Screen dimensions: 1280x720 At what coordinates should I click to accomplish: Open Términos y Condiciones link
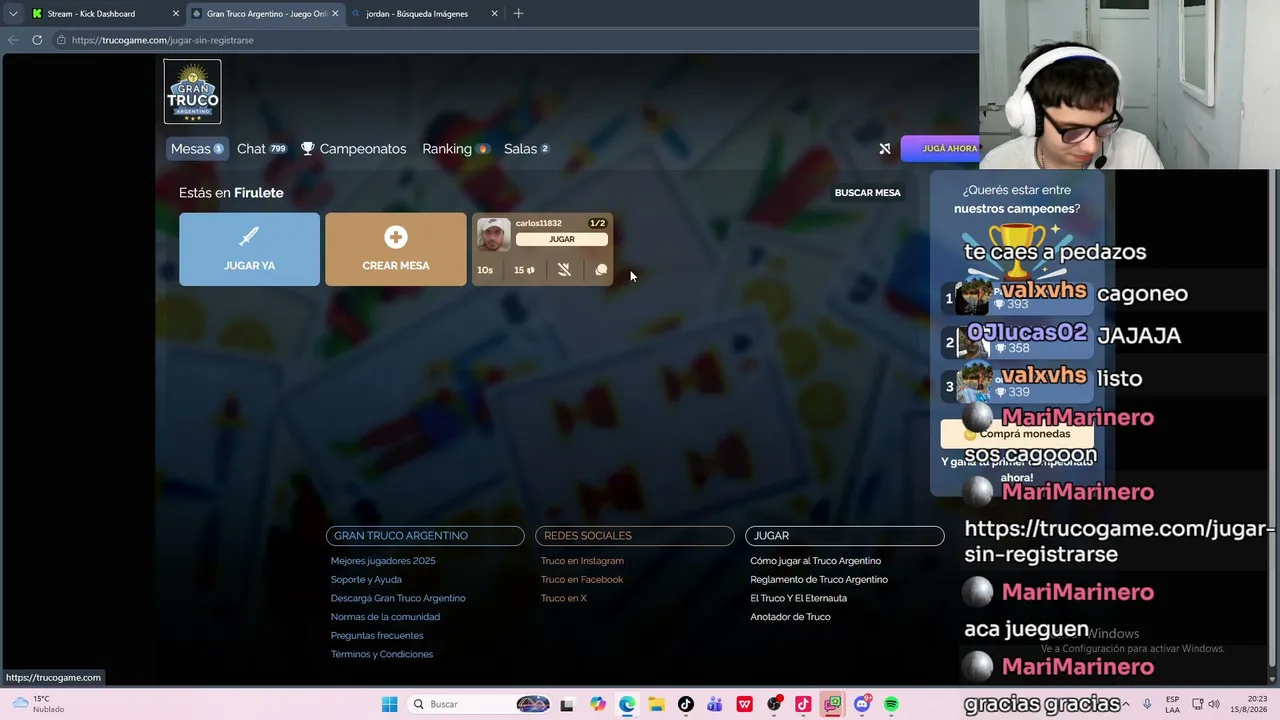click(x=382, y=654)
